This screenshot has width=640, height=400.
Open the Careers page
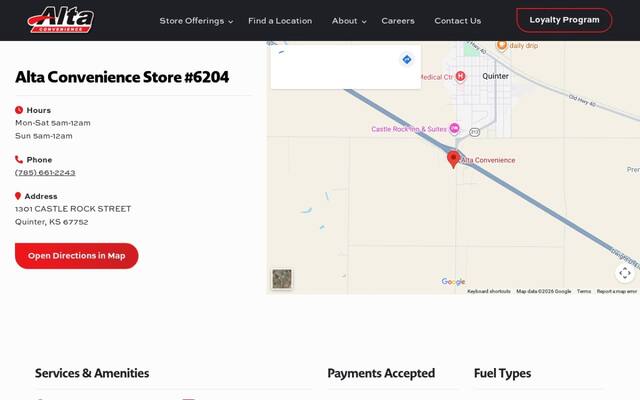(398, 21)
